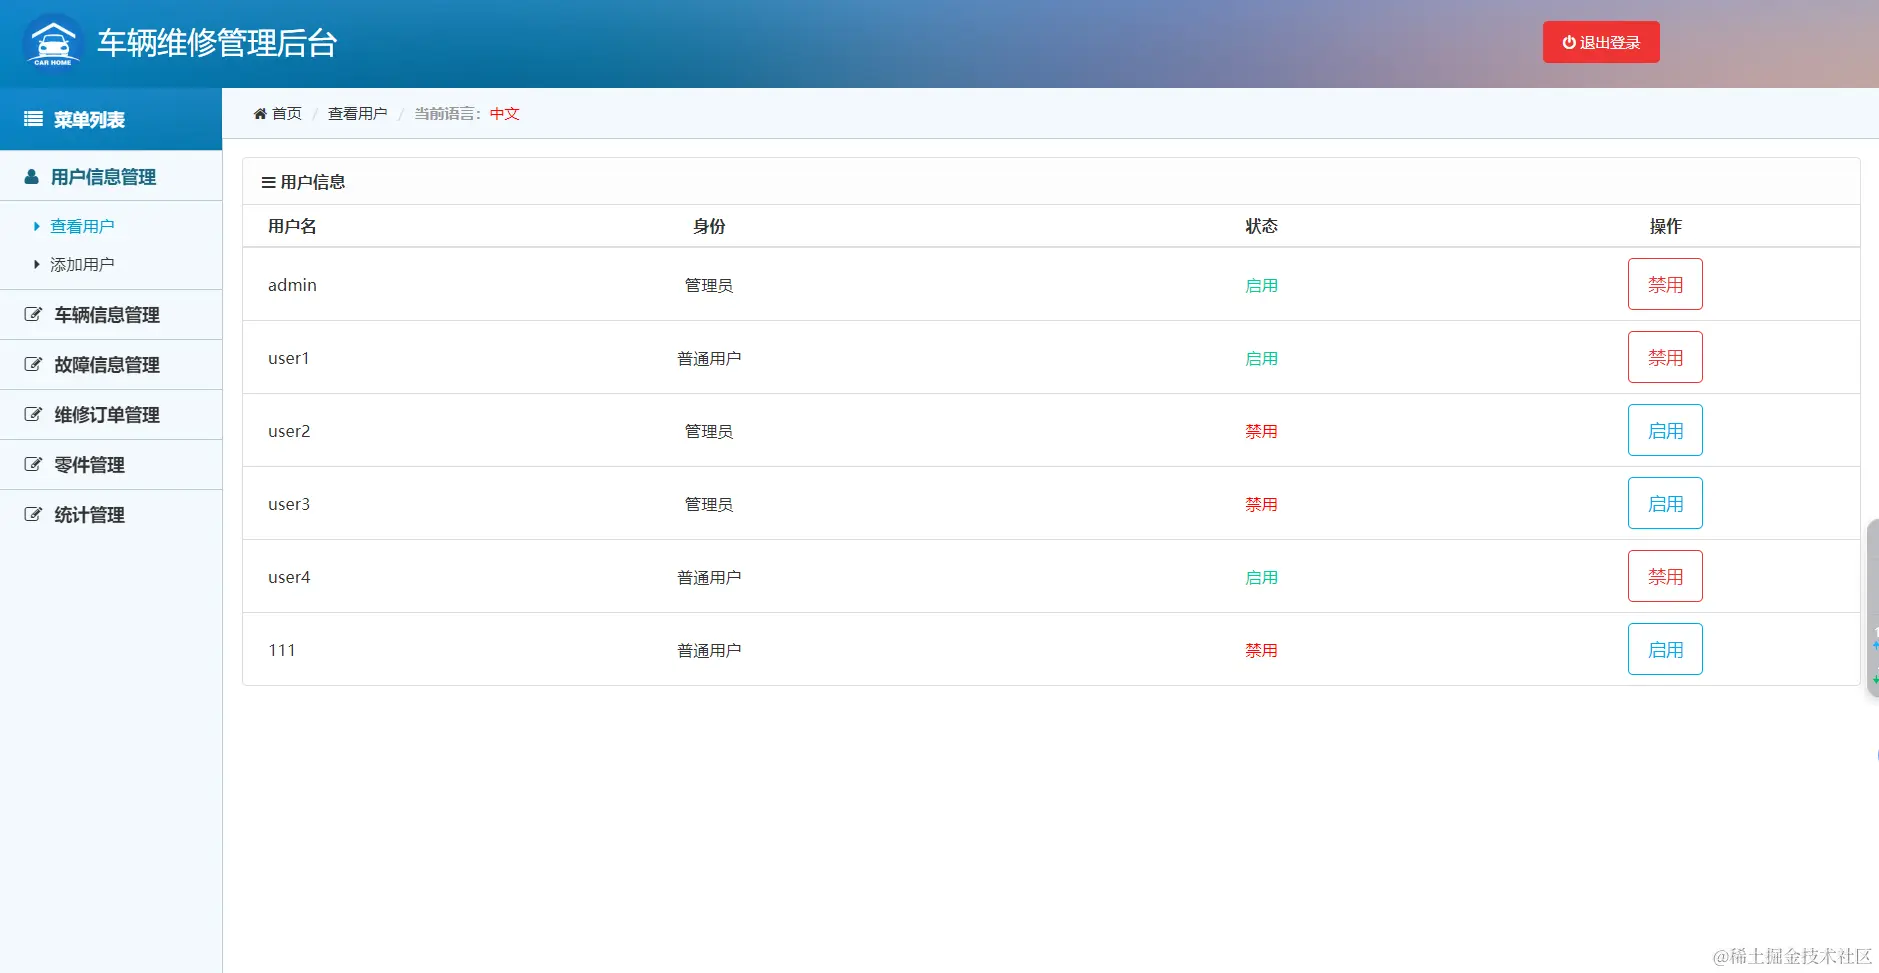
Task: Log out with 退出登录 button
Action: click(x=1601, y=42)
